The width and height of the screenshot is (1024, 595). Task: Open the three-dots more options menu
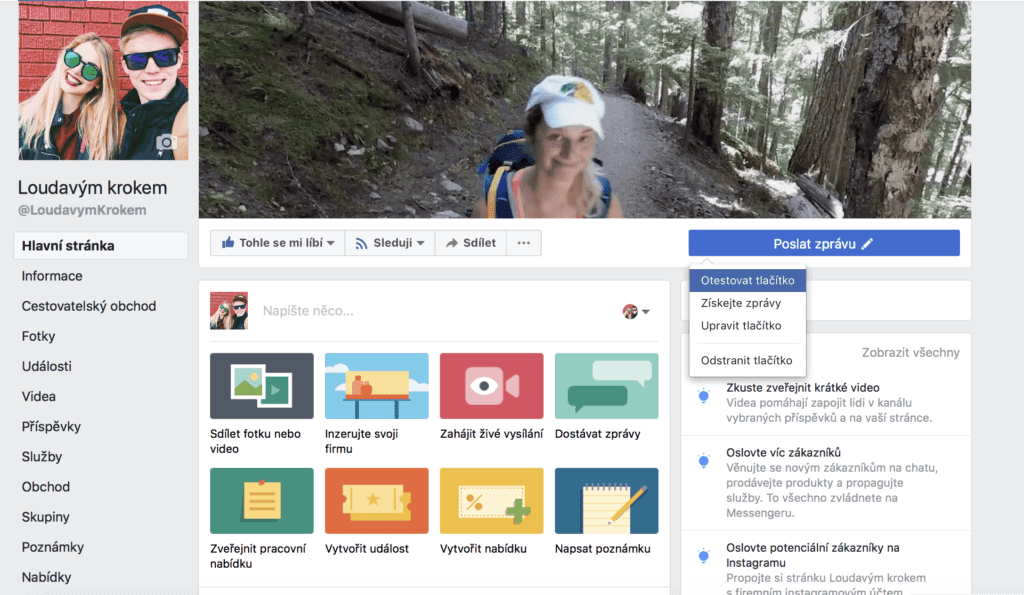(524, 242)
